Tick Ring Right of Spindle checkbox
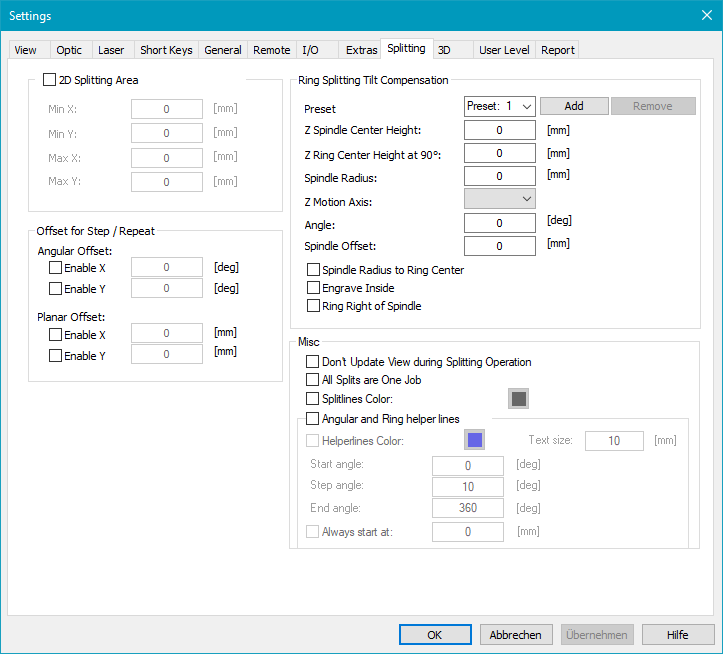This screenshot has height=654, width=723. pyautogui.click(x=314, y=306)
